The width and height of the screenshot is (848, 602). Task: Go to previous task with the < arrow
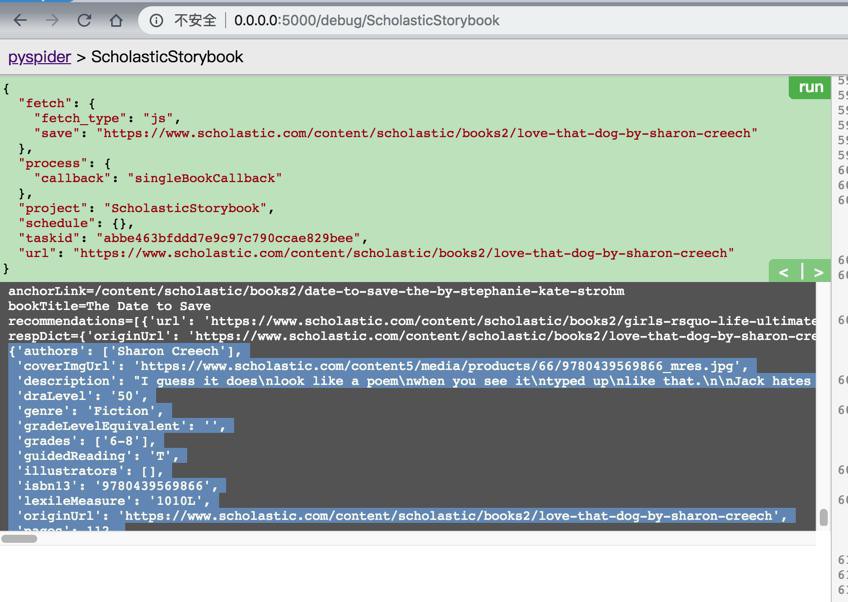click(784, 272)
